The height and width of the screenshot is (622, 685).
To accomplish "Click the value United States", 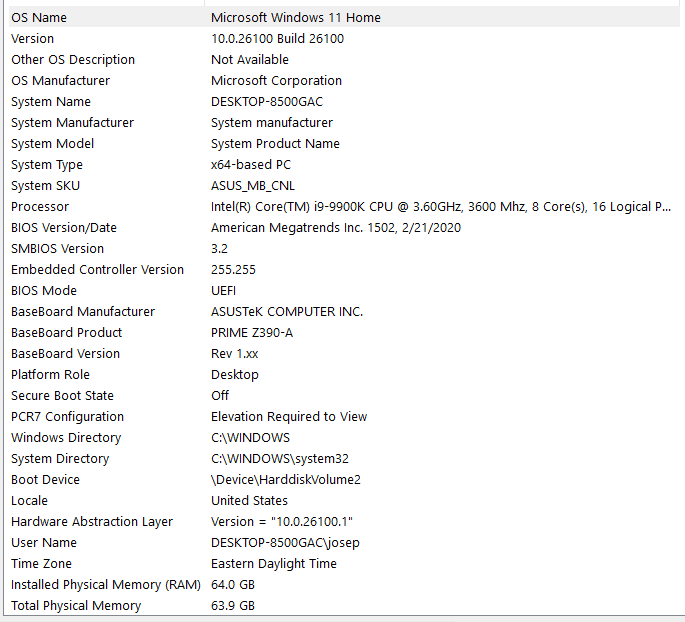I will (x=249, y=500).
